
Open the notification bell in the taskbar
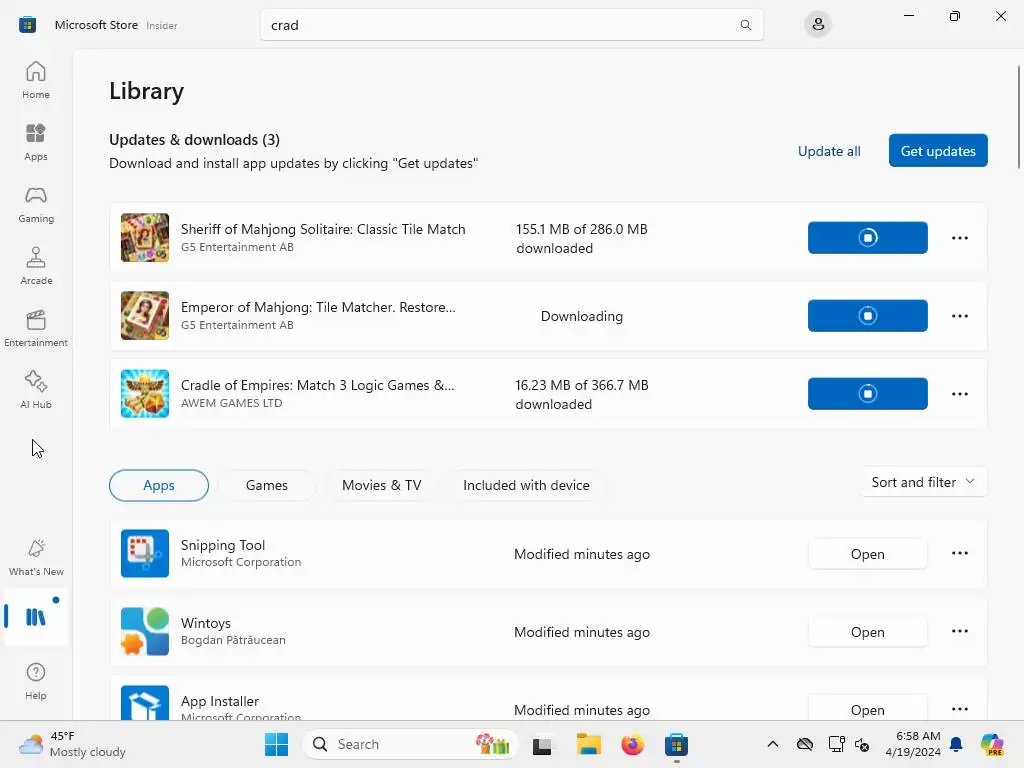(956, 744)
